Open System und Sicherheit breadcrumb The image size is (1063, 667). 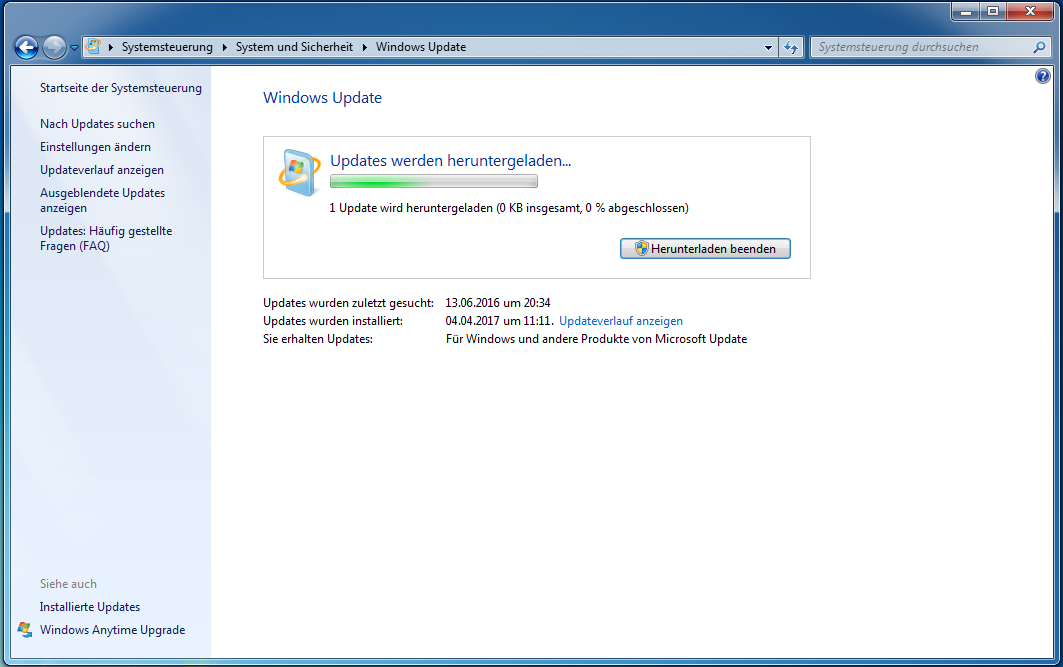click(294, 47)
